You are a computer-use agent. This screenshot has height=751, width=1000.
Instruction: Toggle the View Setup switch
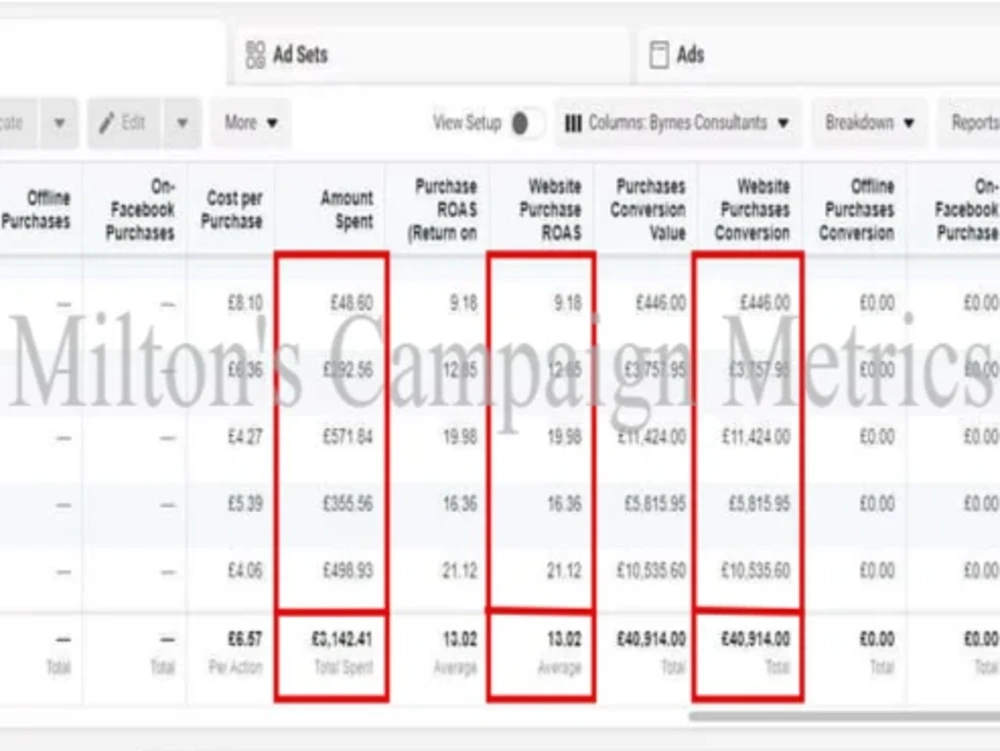(x=527, y=123)
